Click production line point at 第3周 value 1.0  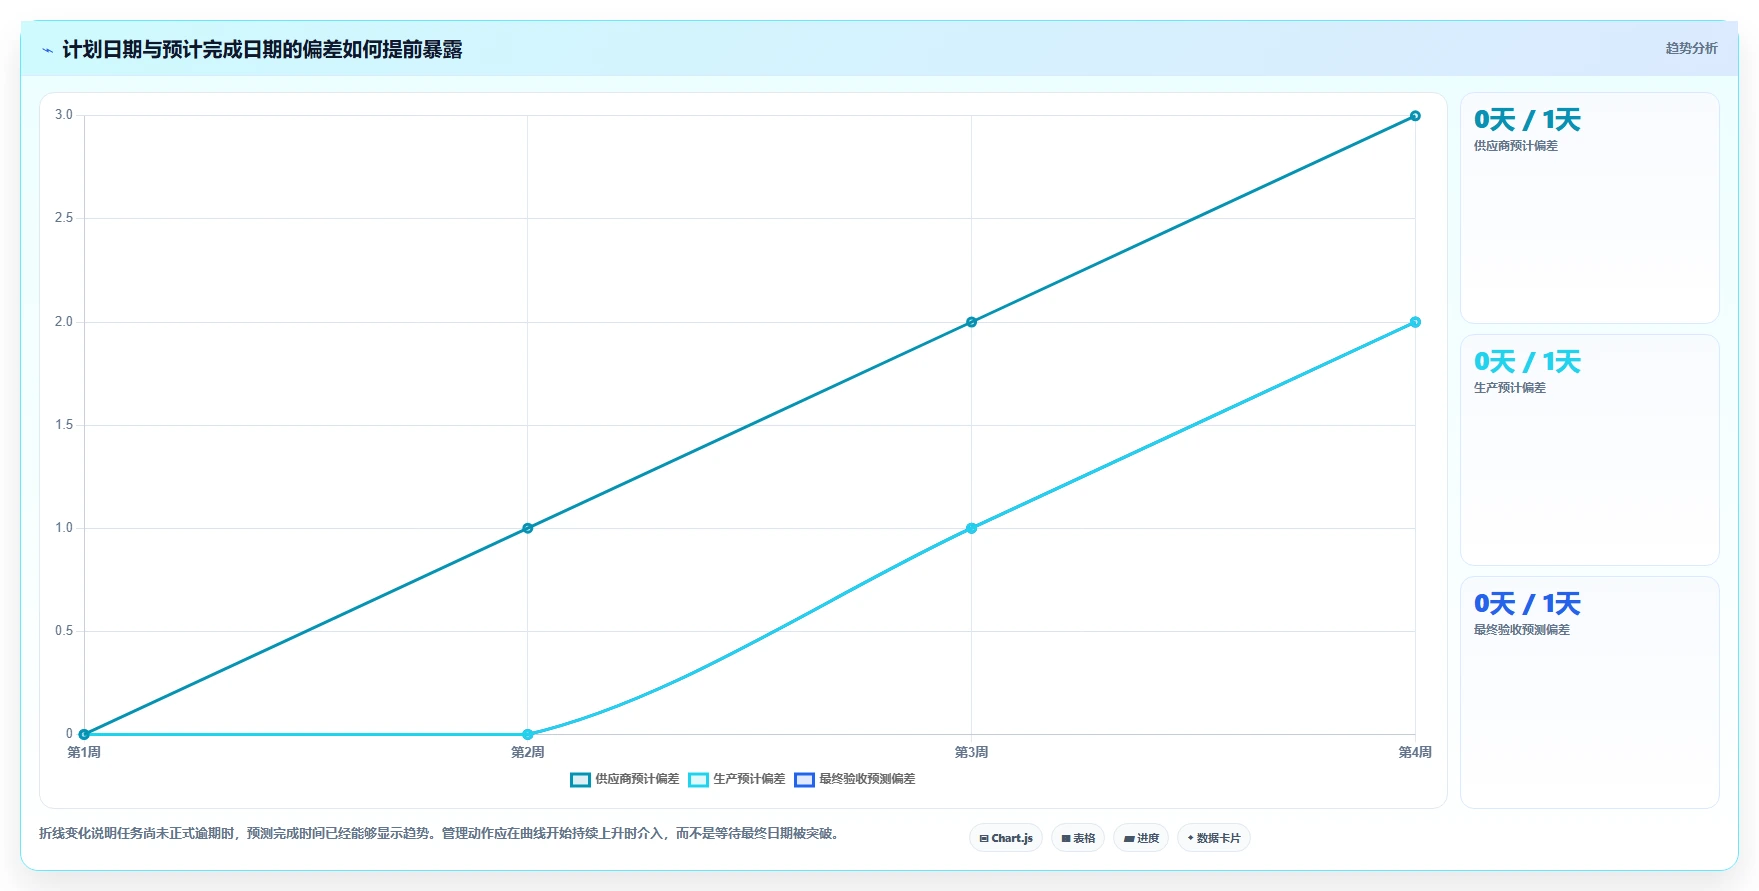click(x=971, y=528)
